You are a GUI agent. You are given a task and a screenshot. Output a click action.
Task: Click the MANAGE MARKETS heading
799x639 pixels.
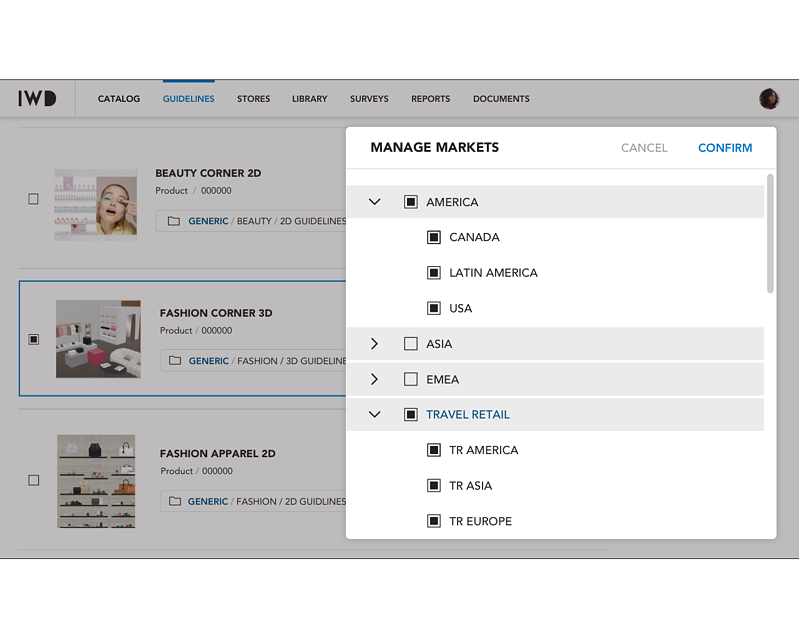tap(435, 147)
